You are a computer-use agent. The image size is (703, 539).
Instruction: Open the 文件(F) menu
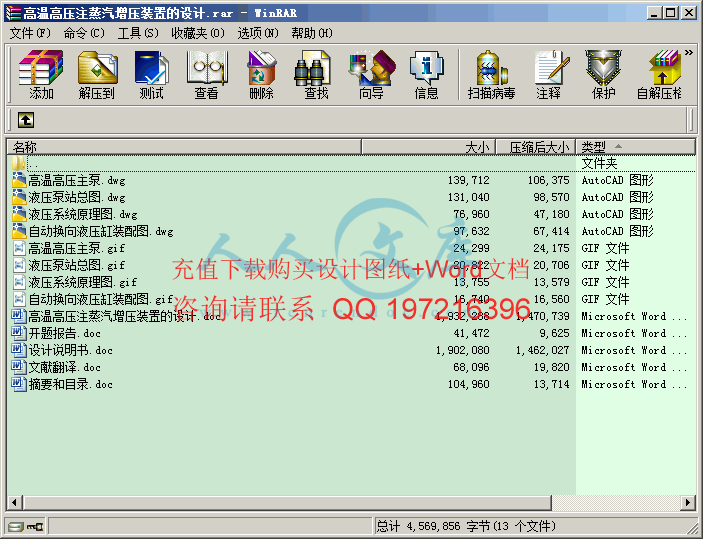point(30,33)
